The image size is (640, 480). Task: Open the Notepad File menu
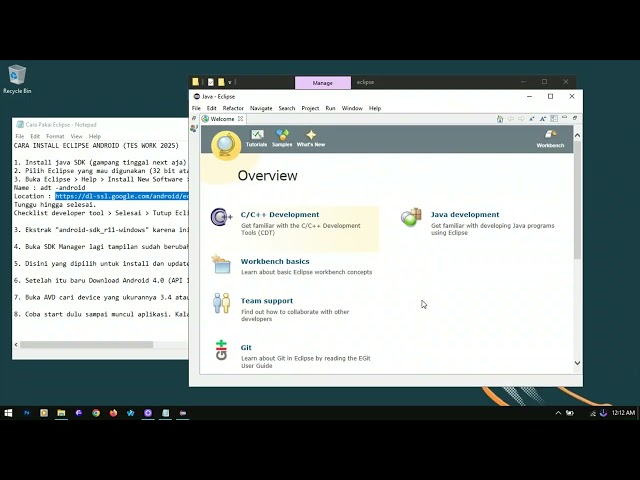point(20,136)
